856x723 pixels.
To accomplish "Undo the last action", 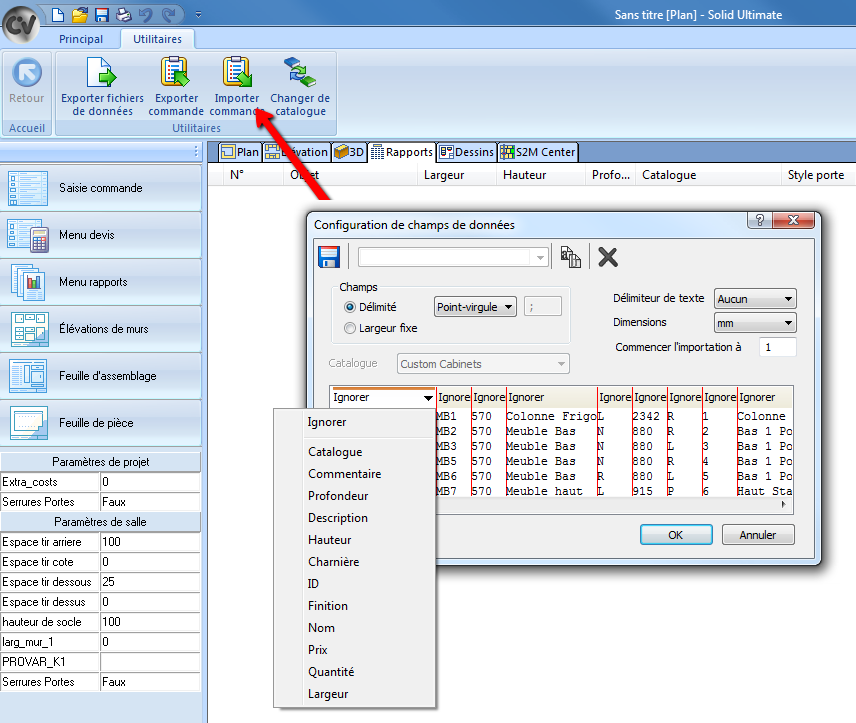I will pyautogui.click(x=146, y=15).
